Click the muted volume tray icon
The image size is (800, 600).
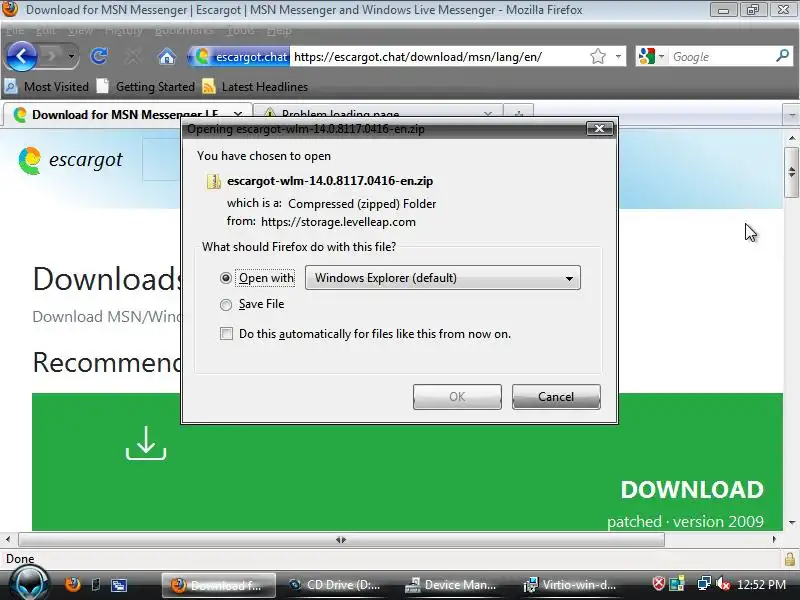pos(723,584)
